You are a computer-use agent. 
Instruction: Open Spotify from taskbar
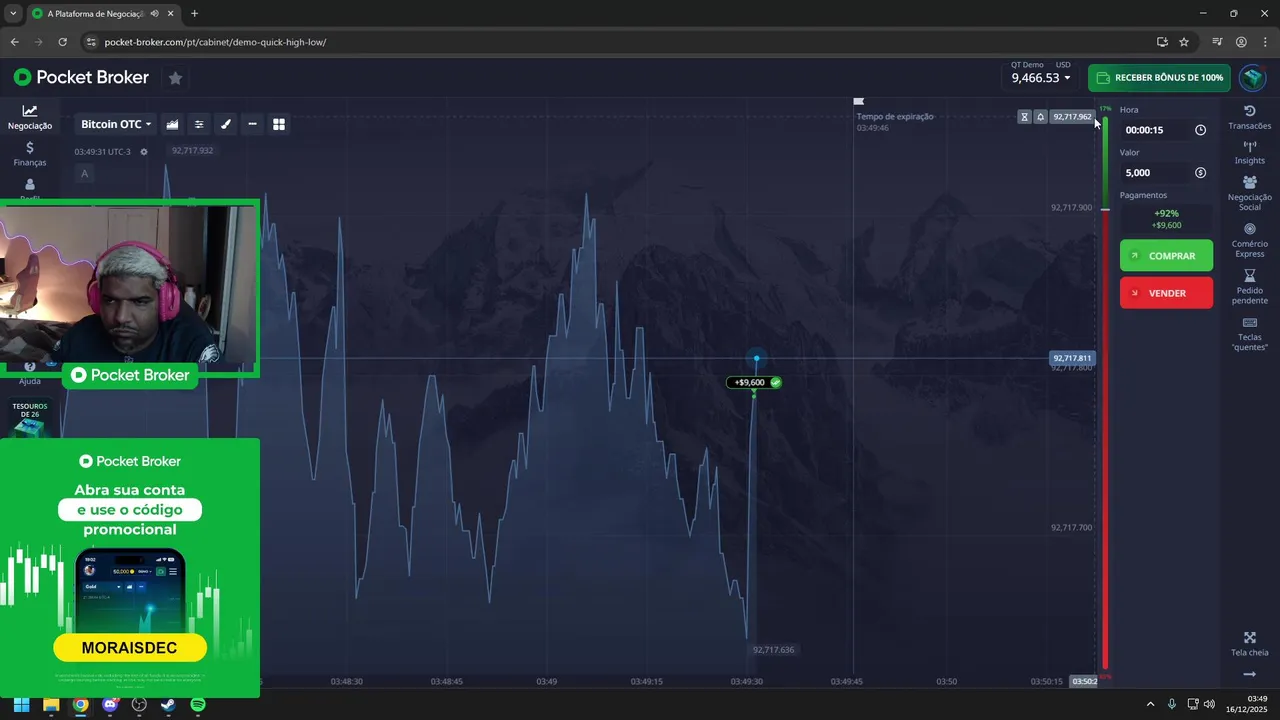point(198,704)
